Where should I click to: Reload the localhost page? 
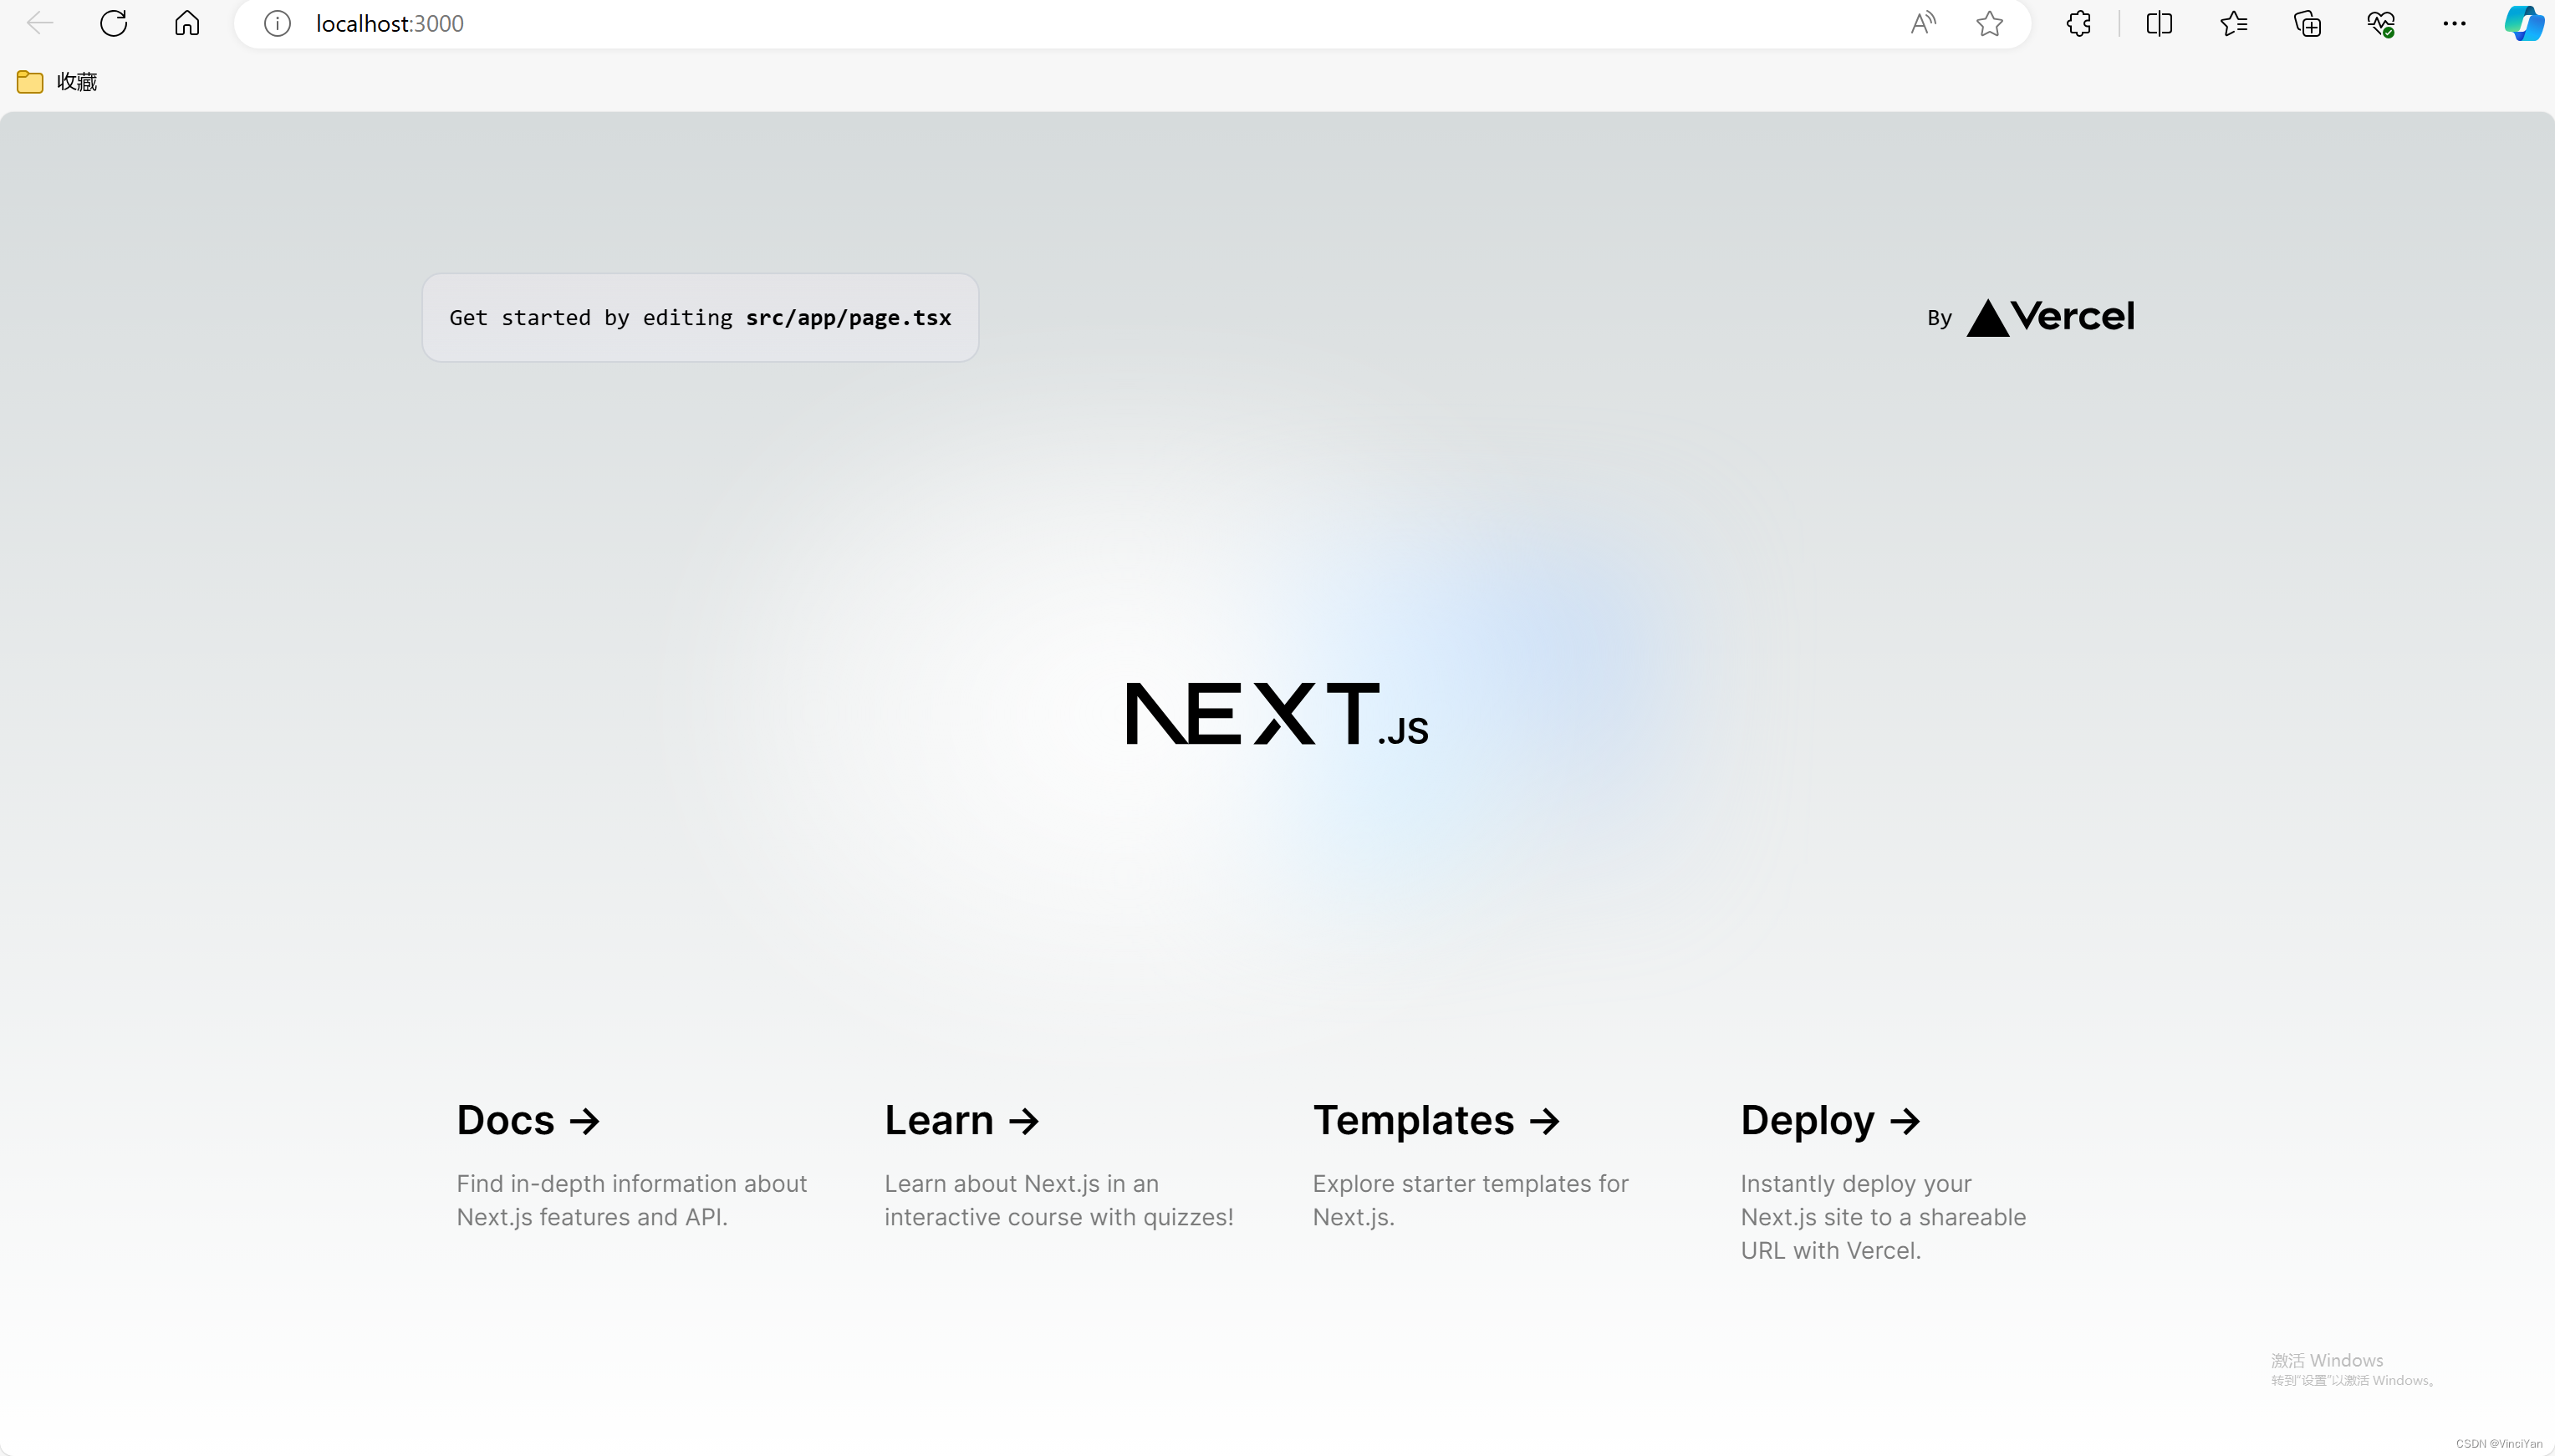[x=114, y=23]
